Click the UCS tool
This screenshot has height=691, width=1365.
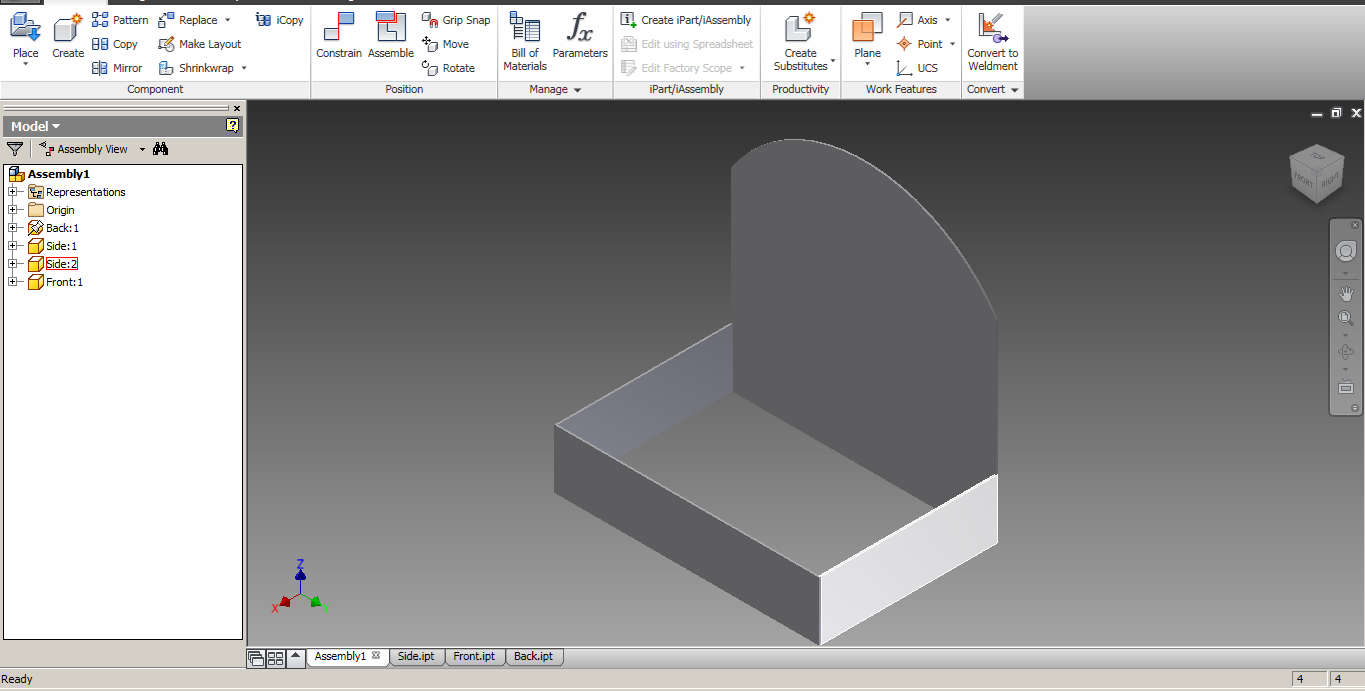click(x=918, y=68)
